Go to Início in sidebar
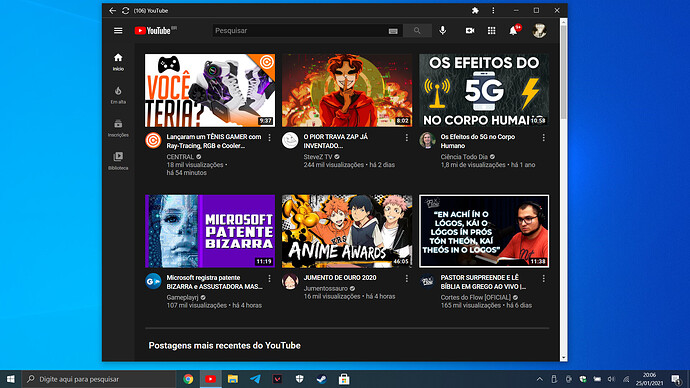Viewport: 690px width, 388px height. [x=118, y=62]
